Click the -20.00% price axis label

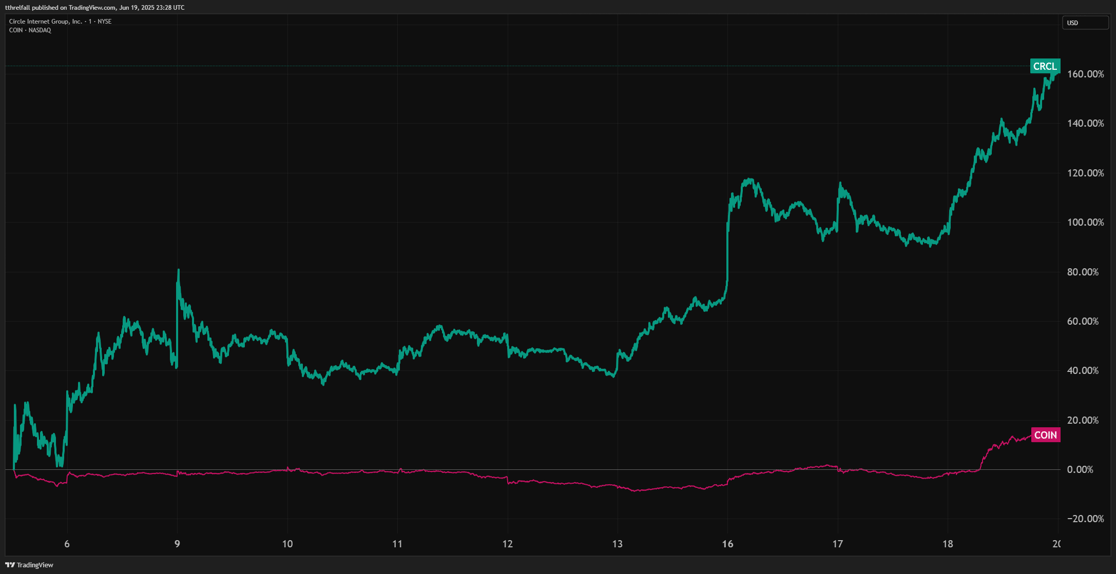(1085, 518)
